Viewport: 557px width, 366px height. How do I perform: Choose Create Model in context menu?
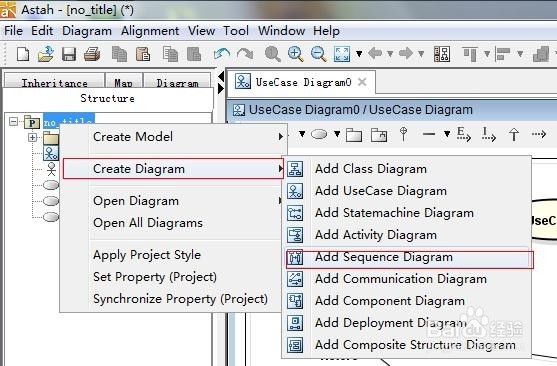click(x=173, y=137)
